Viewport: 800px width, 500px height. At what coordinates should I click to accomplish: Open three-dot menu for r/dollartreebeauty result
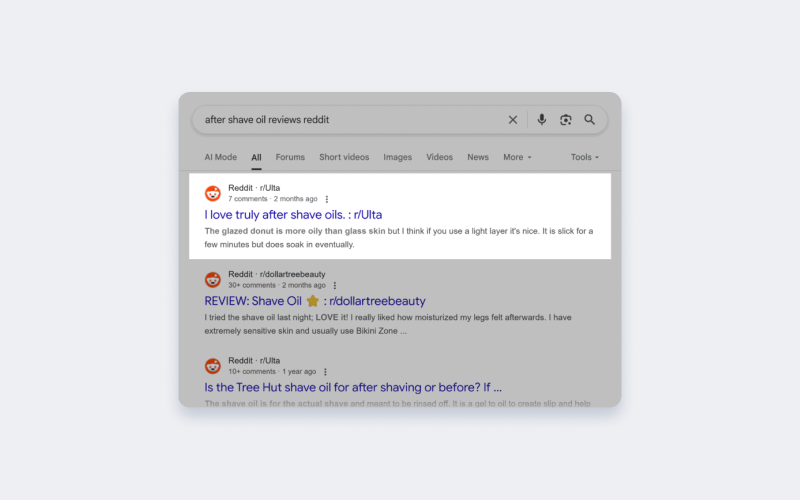pyautogui.click(x=335, y=285)
